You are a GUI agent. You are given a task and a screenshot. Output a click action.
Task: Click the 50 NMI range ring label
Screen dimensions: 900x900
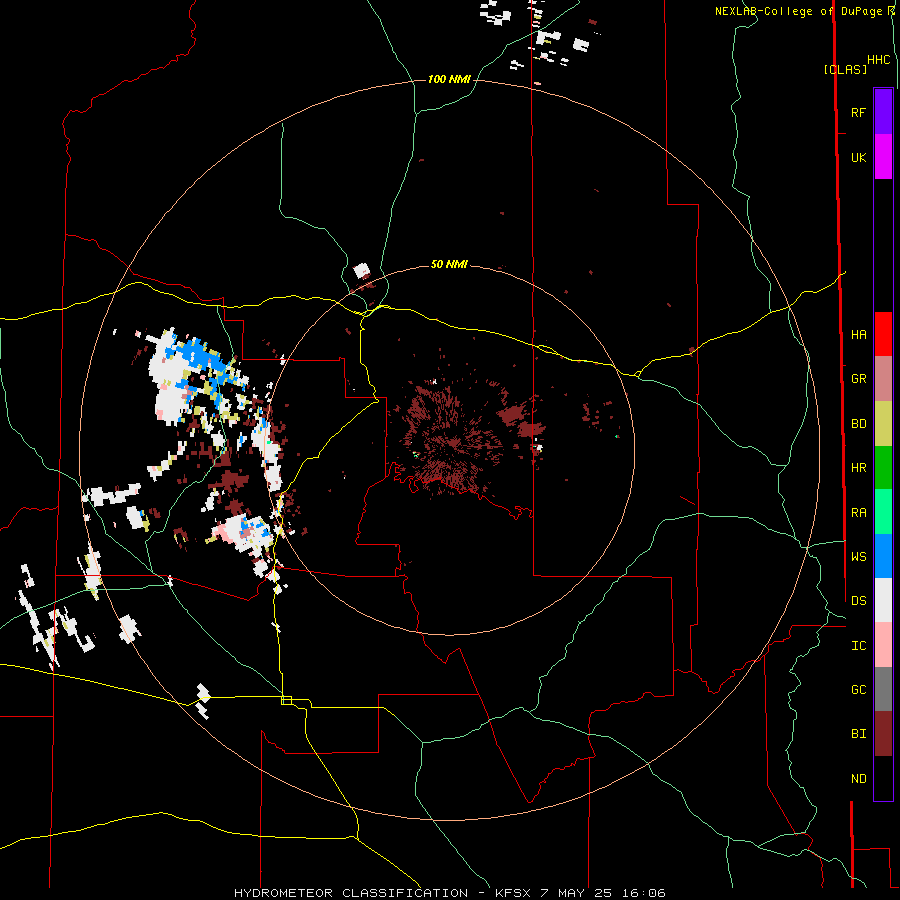[449, 264]
